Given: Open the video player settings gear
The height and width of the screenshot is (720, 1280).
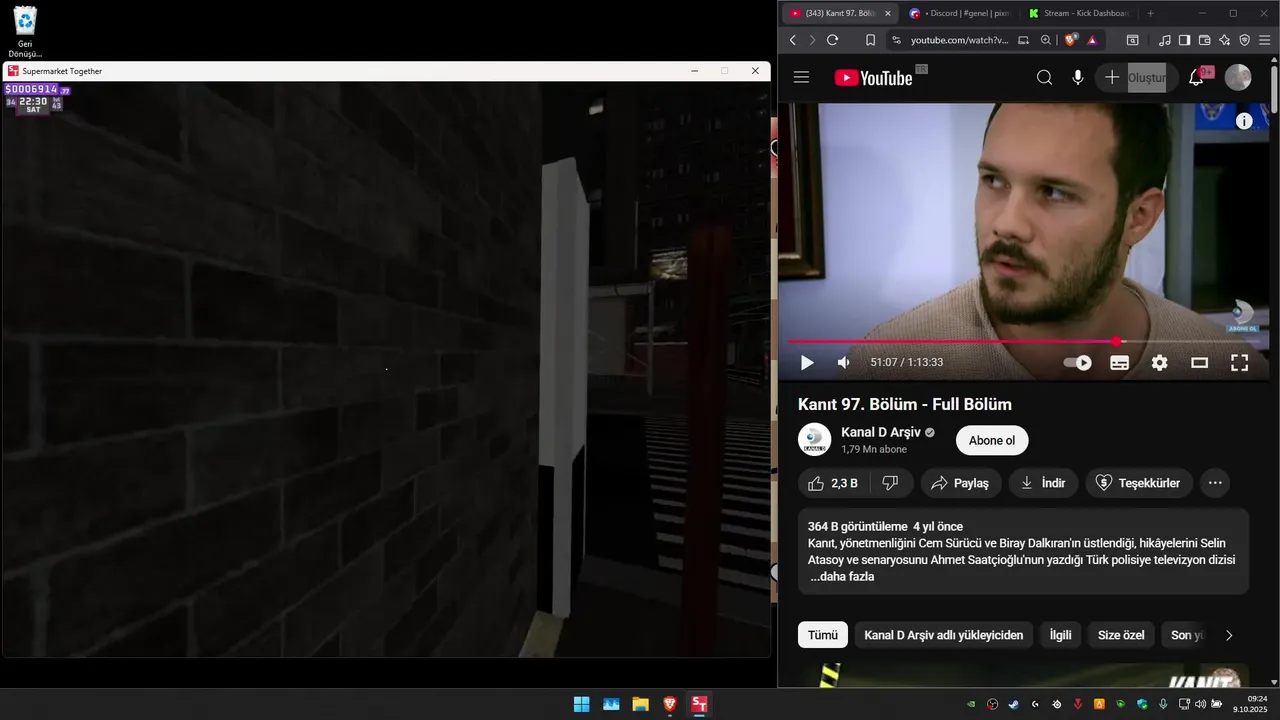Looking at the screenshot, I should pyautogui.click(x=1159, y=363).
